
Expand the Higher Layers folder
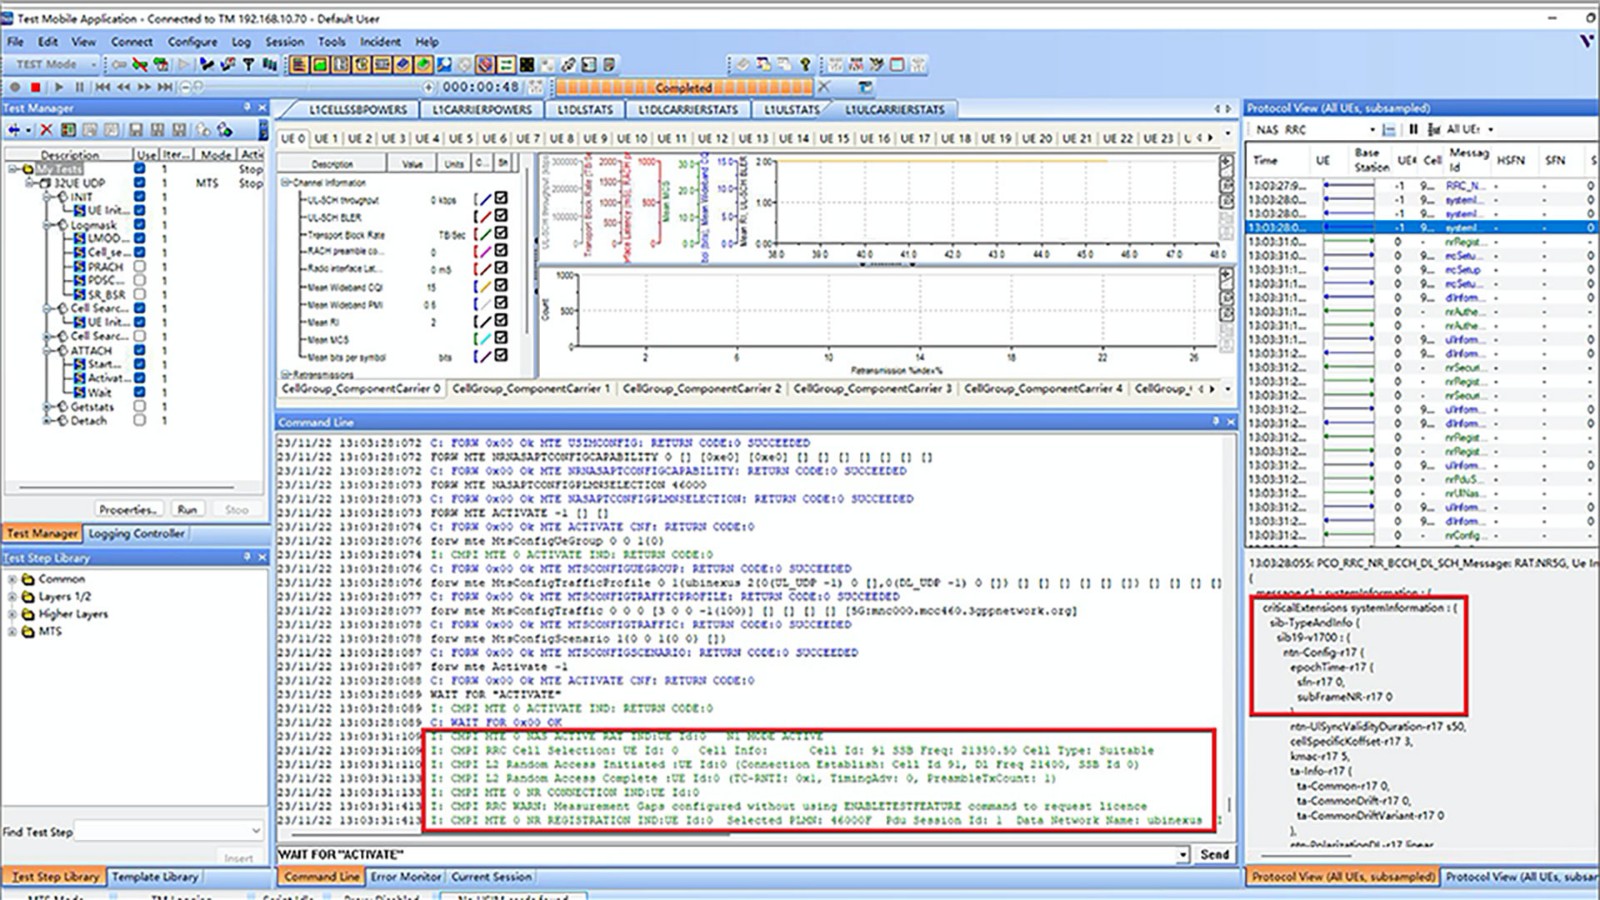click(x=12, y=614)
